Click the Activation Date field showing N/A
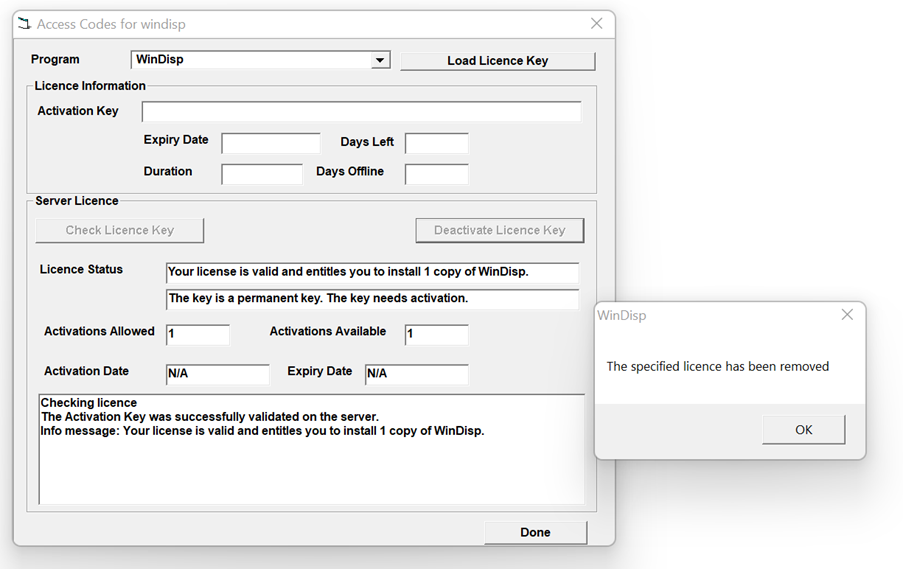903x569 pixels. (x=217, y=374)
